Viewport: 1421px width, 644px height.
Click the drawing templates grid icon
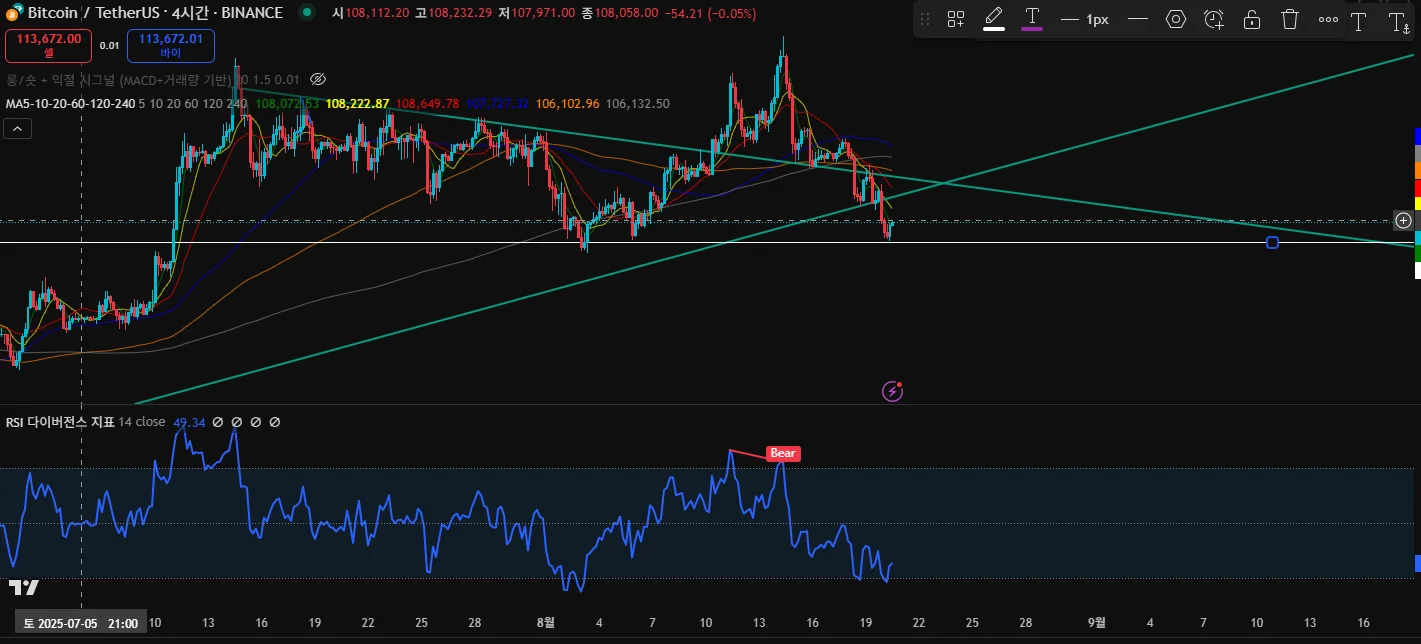click(955, 19)
